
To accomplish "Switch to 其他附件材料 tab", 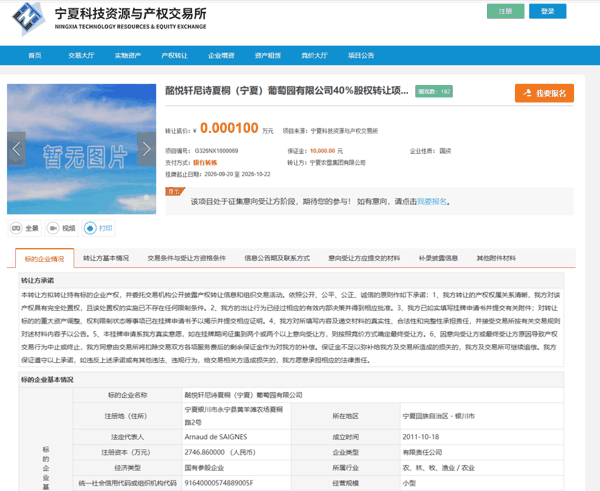I will (x=496, y=258).
